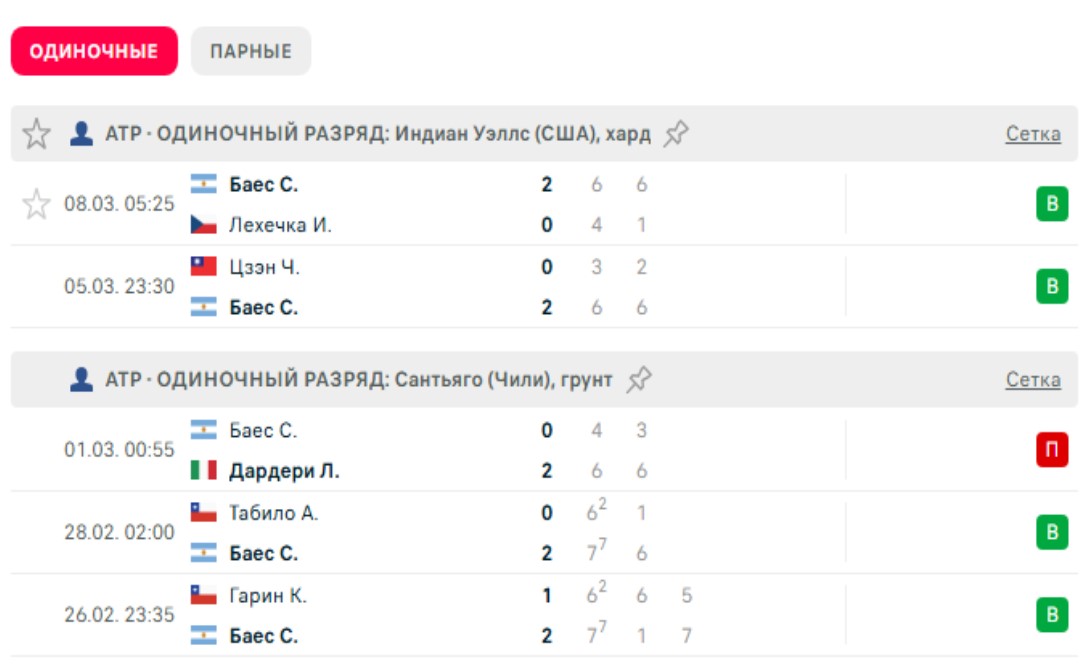This screenshot has width=1091, height=669.
Task: Click the red П loss badge
Action: point(1051,450)
